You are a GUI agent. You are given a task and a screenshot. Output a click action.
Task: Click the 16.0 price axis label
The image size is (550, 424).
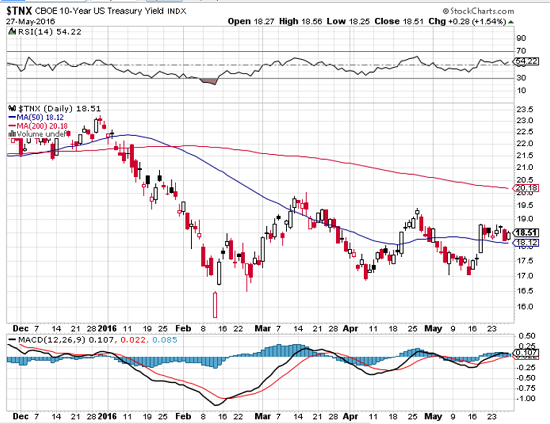525,306
